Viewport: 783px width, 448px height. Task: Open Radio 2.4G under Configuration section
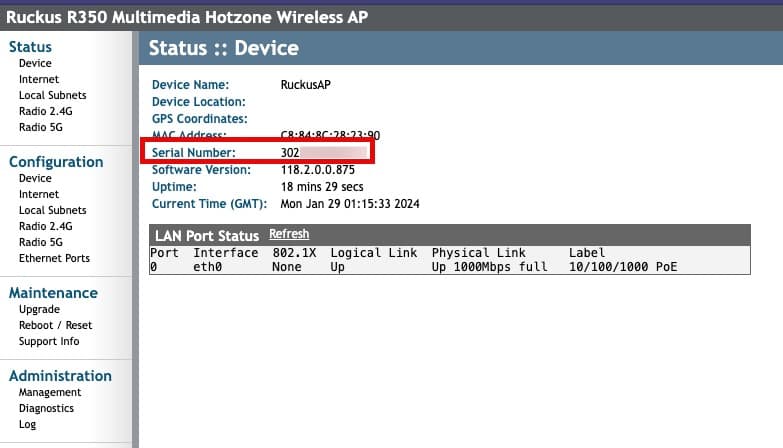[x=45, y=226]
